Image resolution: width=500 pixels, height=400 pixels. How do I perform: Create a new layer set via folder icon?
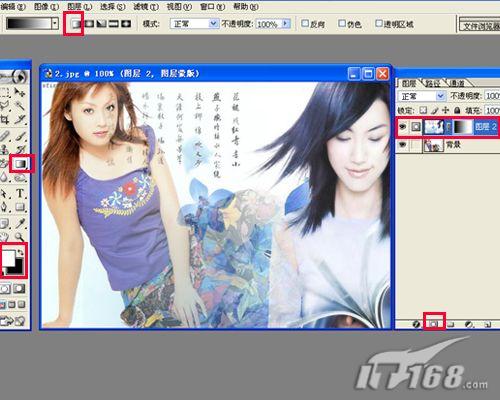(451, 324)
